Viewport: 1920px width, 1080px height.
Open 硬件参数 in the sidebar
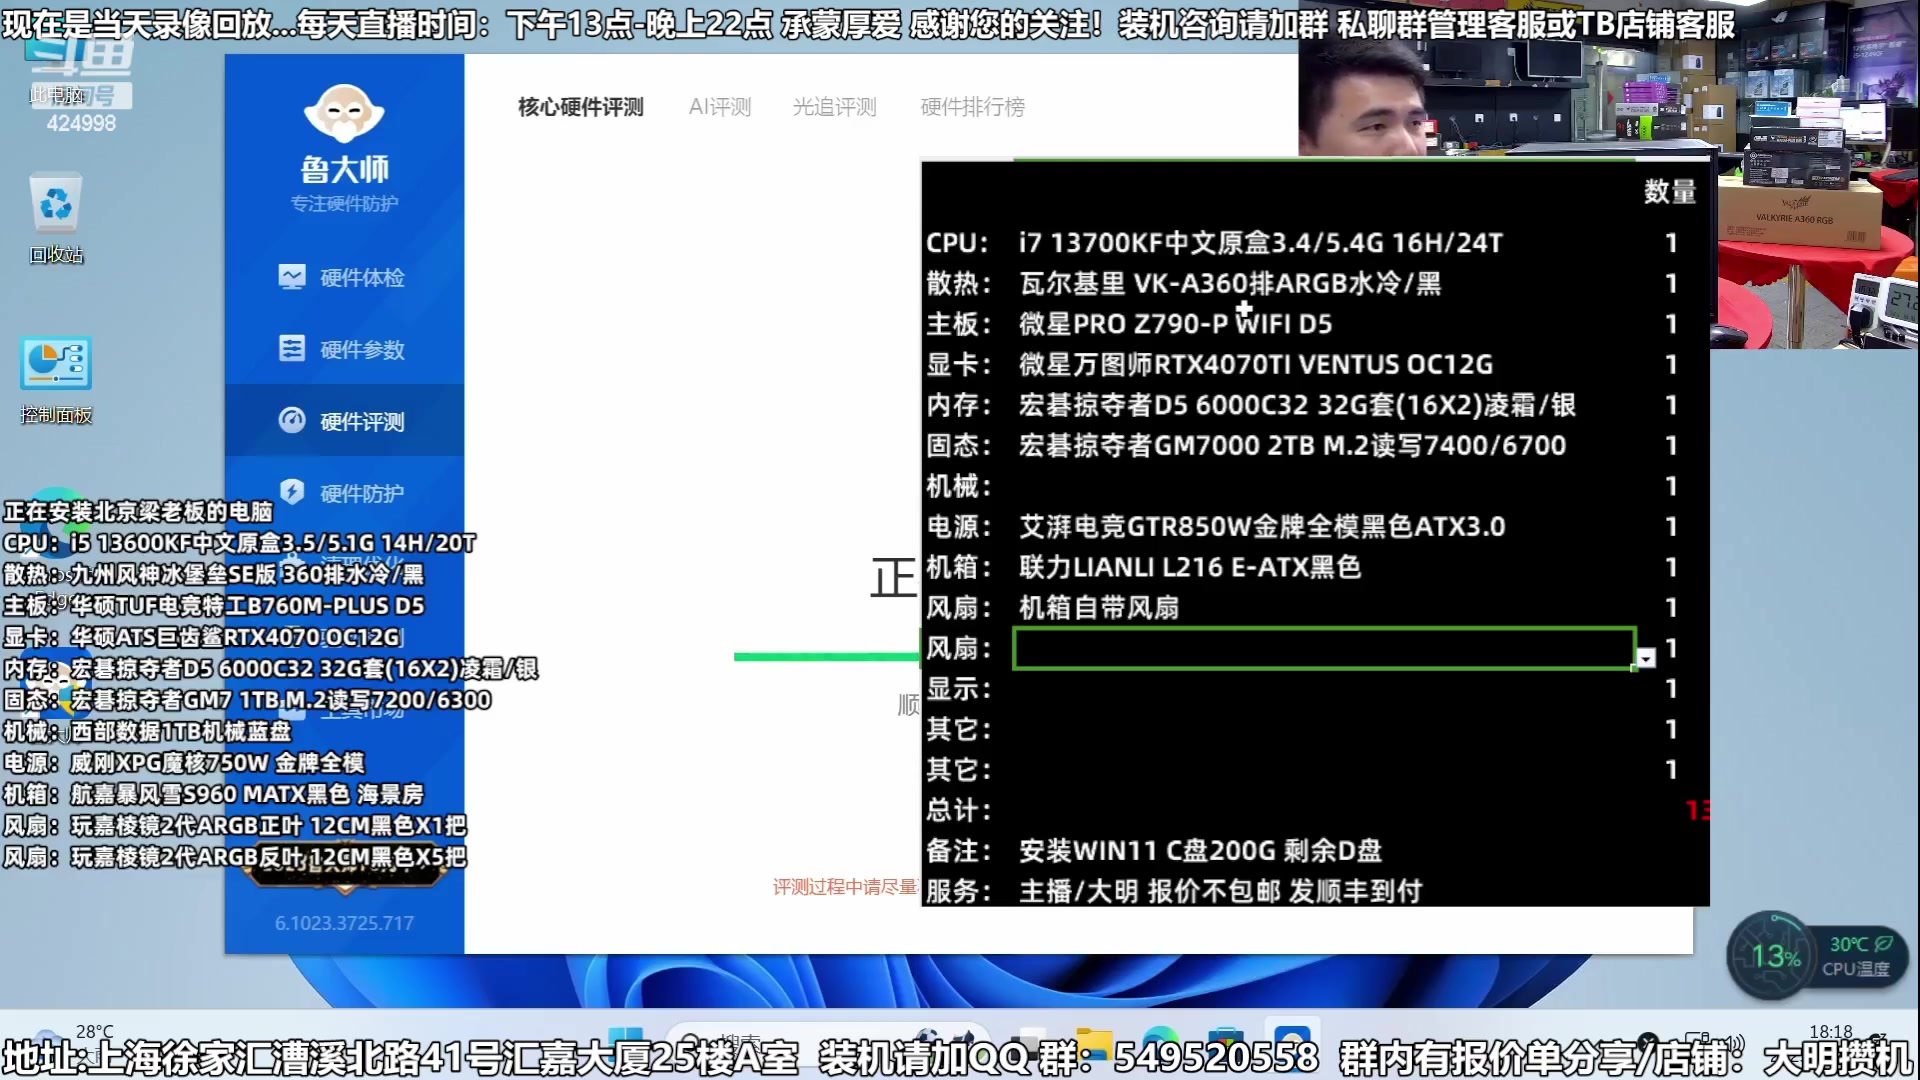[x=343, y=349]
